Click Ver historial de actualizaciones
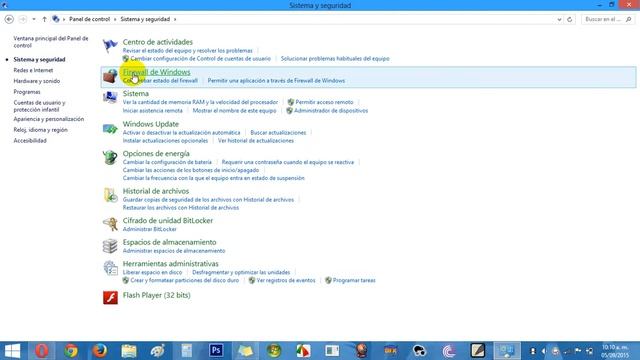 (x=256, y=140)
